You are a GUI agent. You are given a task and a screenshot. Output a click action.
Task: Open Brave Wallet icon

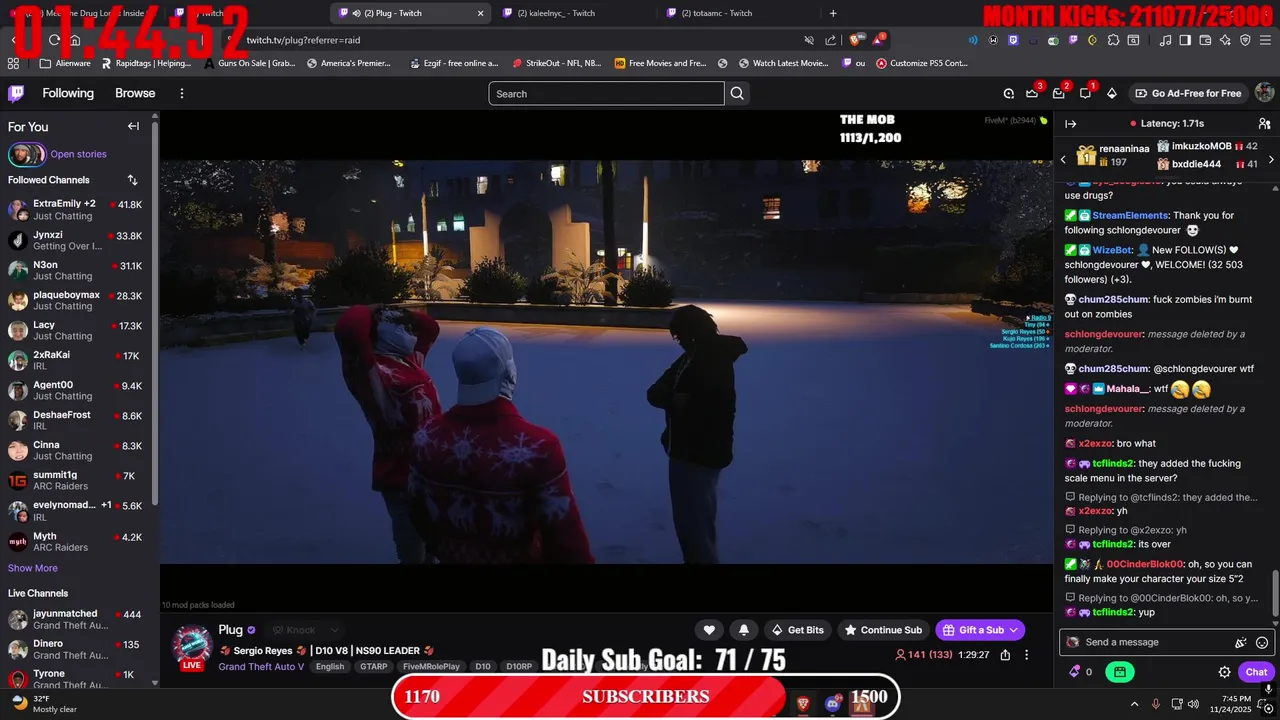(x=1205, y=40)
